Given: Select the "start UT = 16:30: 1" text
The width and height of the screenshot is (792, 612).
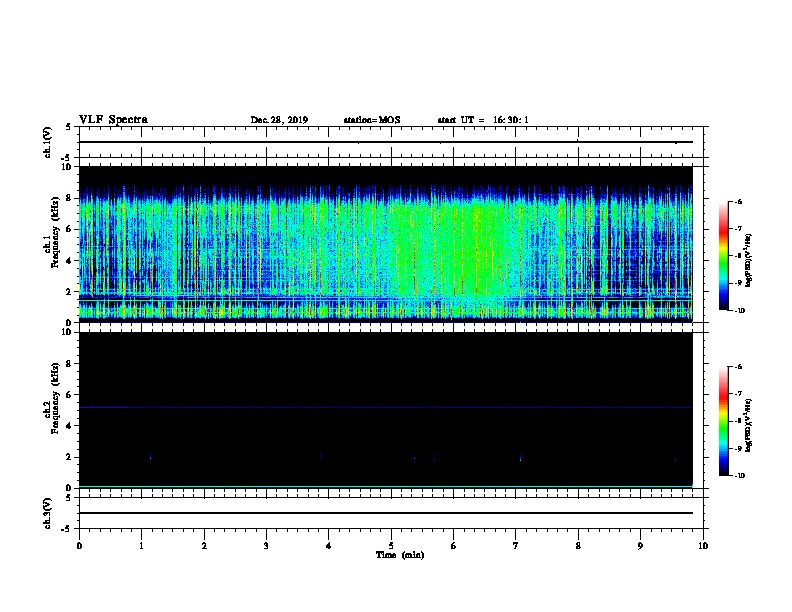Looking at the screenshot, I should point(483,120).
